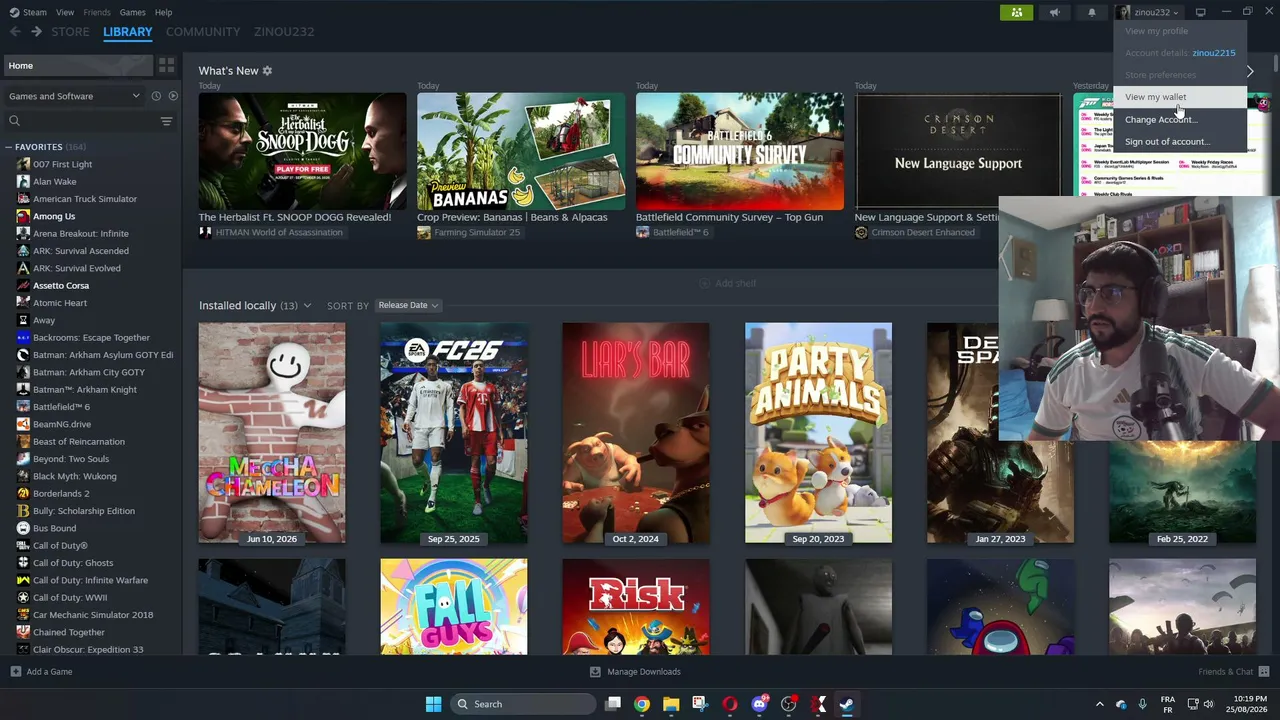Screen dimensions: 1280x720
Task: Open File Explorer from the taskbar
Action: point(671,704)
